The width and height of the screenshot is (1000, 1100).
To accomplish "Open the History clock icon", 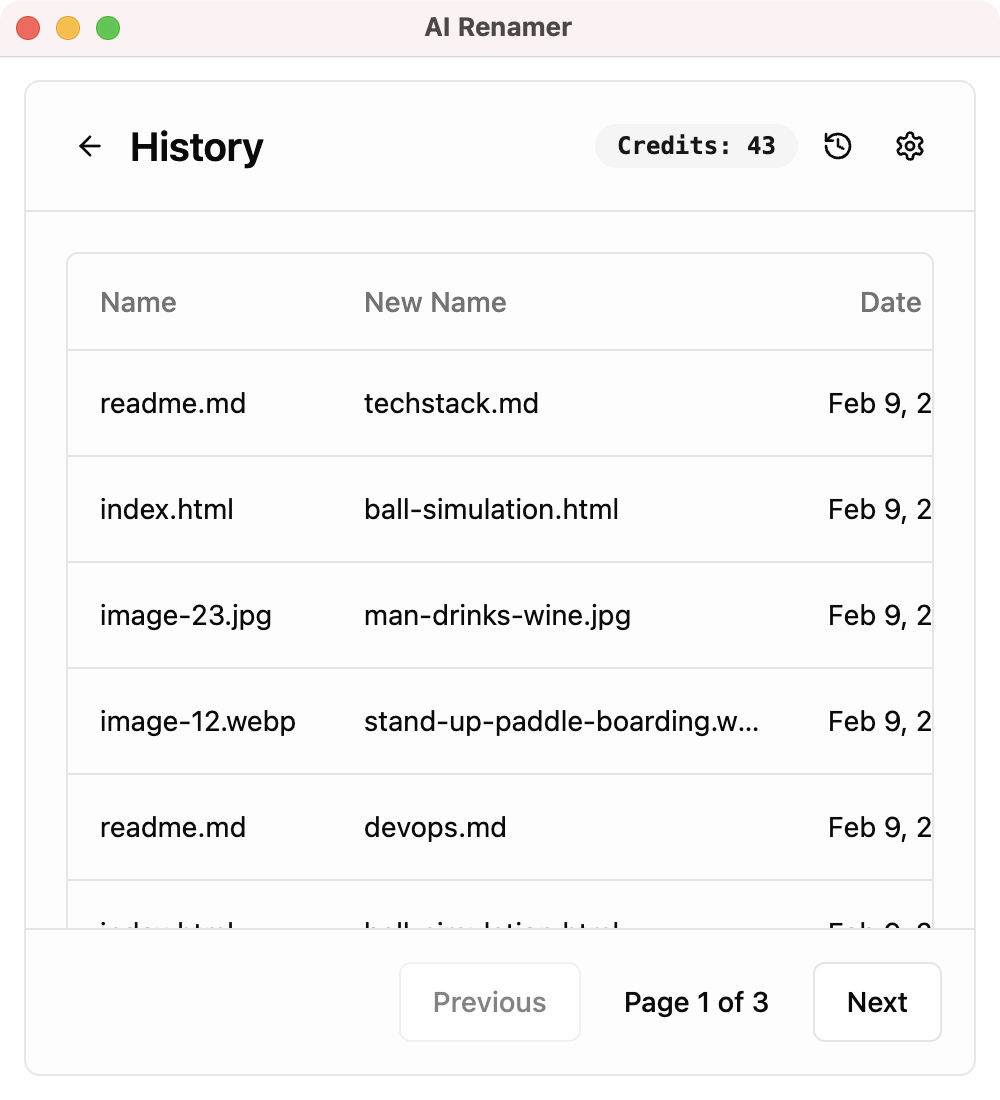I will pyautogui.click(x=838, y=146).
